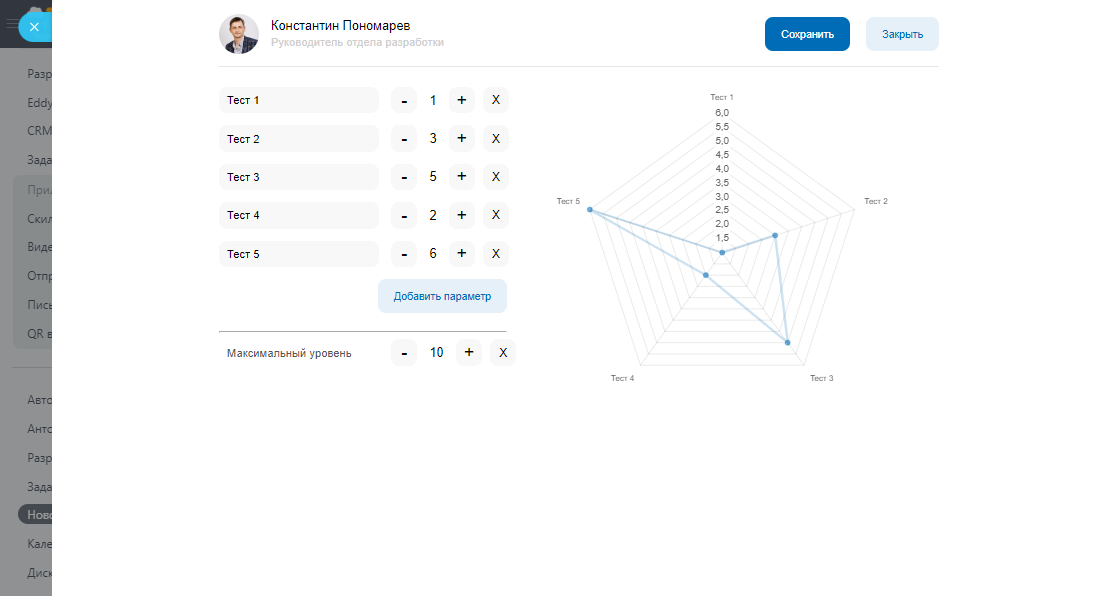The height and width of the screenshot is (596, 1105).
Task: Remove Тест 1 parameter with X
Action: click(496, 100)
